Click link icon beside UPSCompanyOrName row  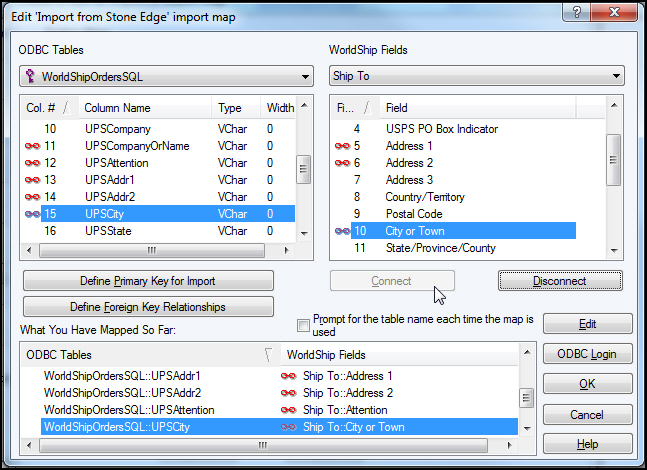(32, 146)
